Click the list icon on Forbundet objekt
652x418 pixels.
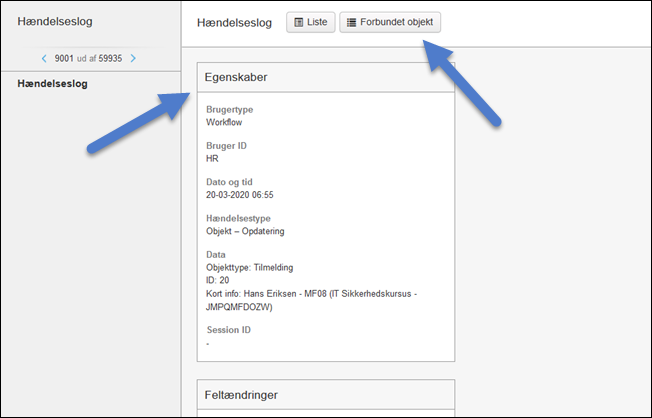click(x=351, y=22)
